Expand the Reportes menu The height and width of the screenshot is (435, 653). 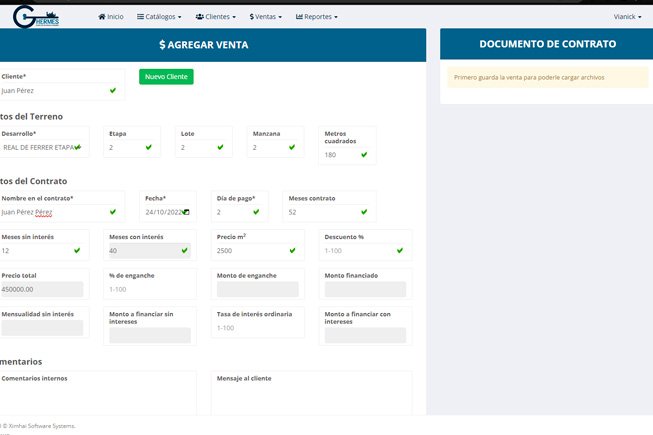click(317, 17)
